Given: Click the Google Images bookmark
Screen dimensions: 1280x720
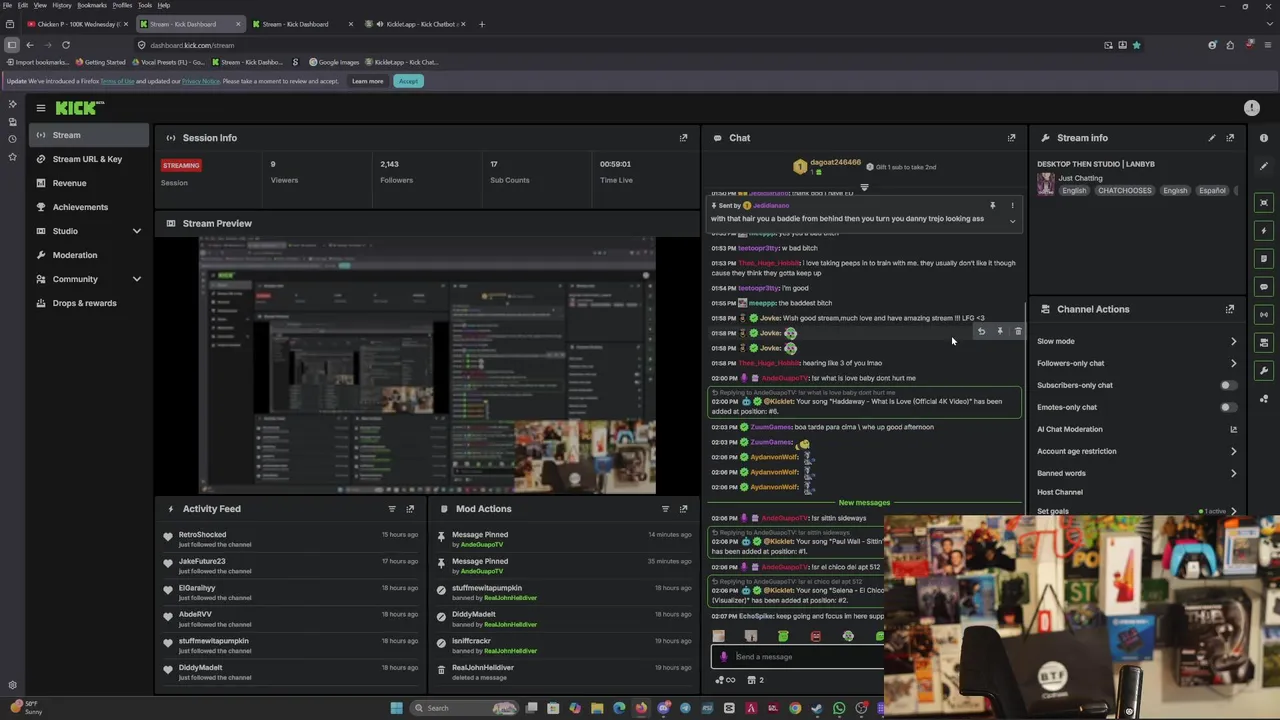Looking at the screenshot, I should coord(334,62).
